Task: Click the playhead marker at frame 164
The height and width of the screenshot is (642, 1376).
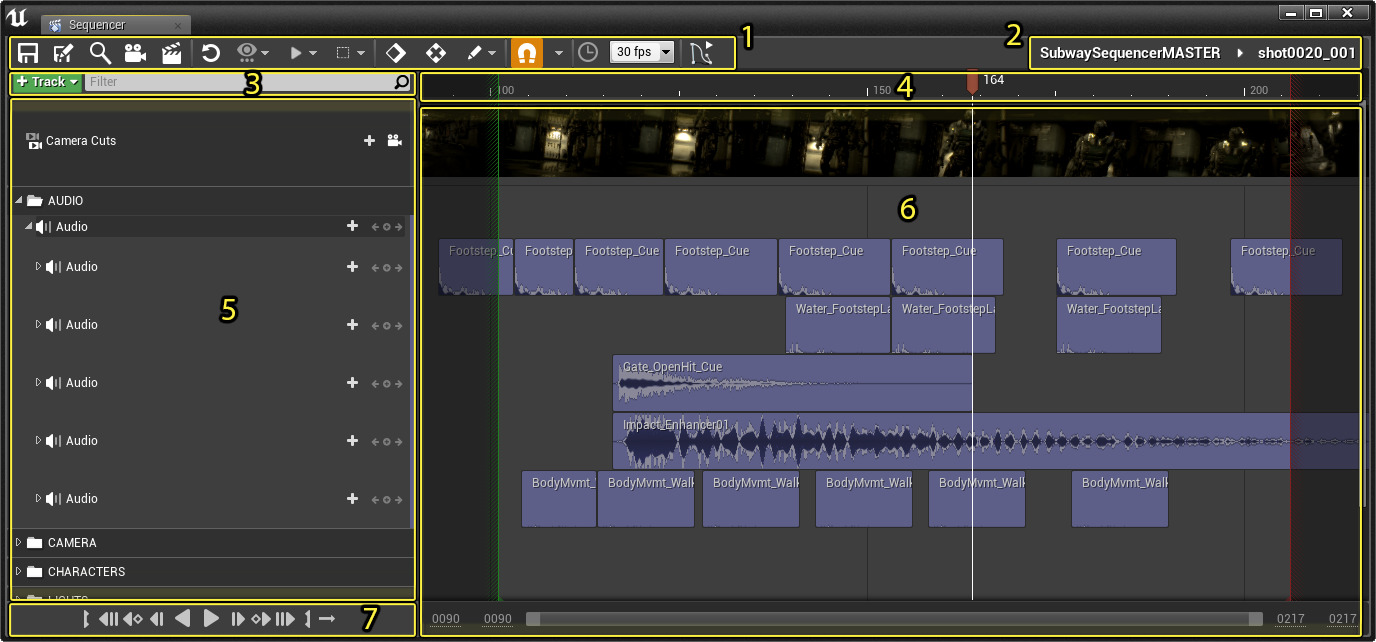Action: click(972, 84)
